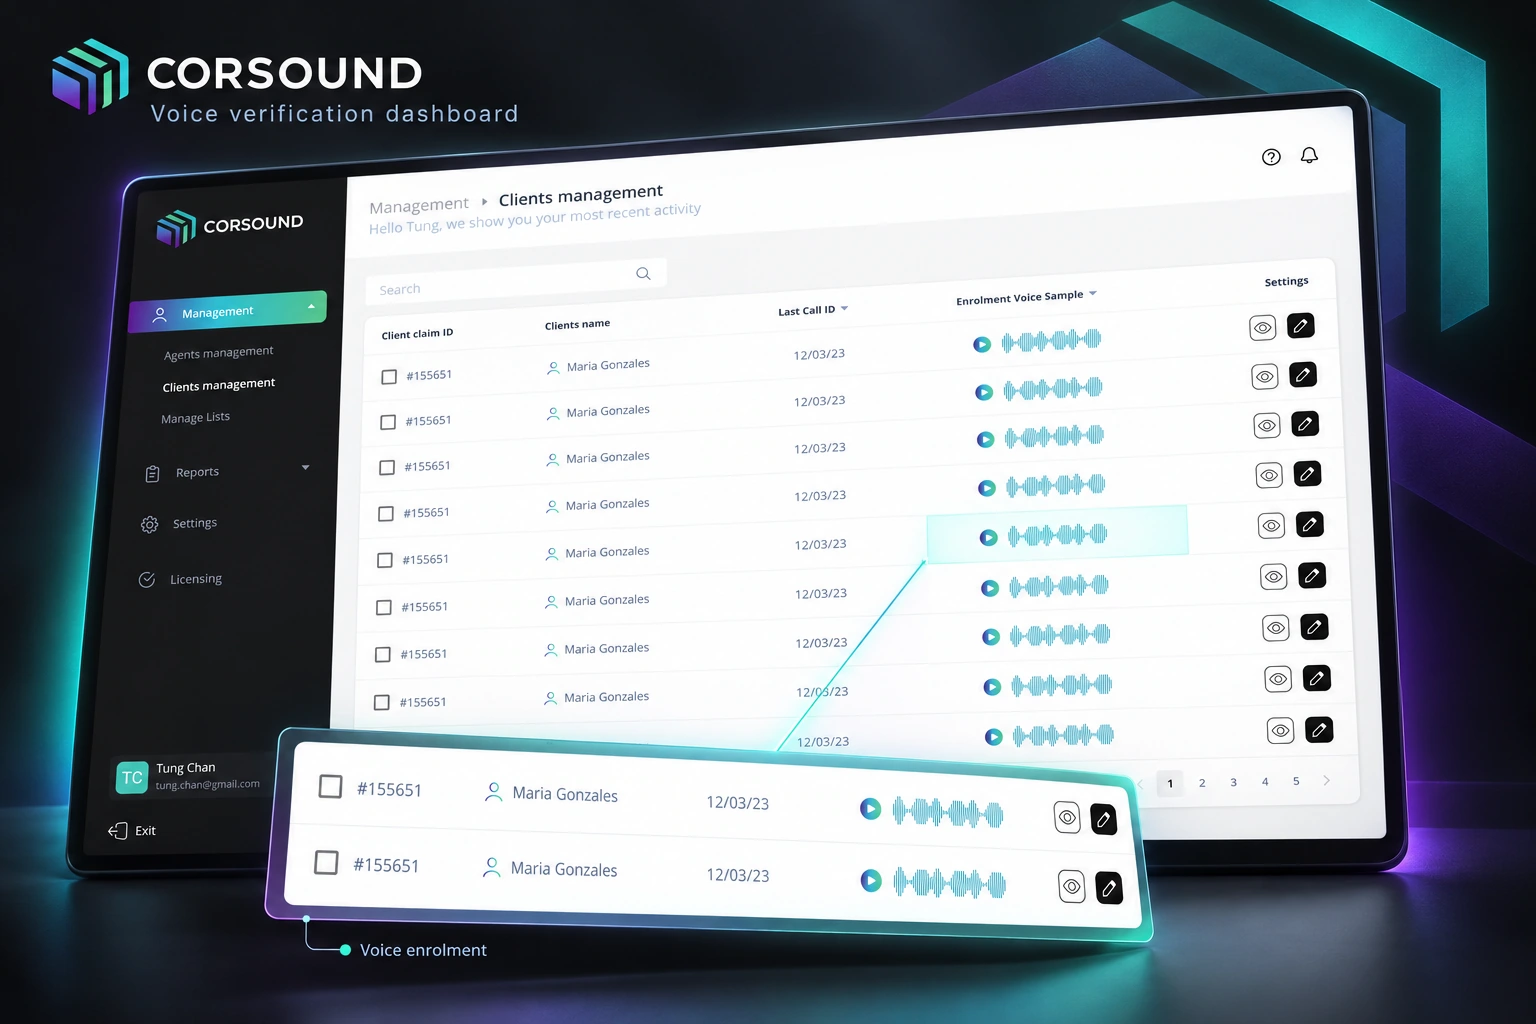
Task: Click the eye view icon in the lower callout row
Action: point(1071,887)
